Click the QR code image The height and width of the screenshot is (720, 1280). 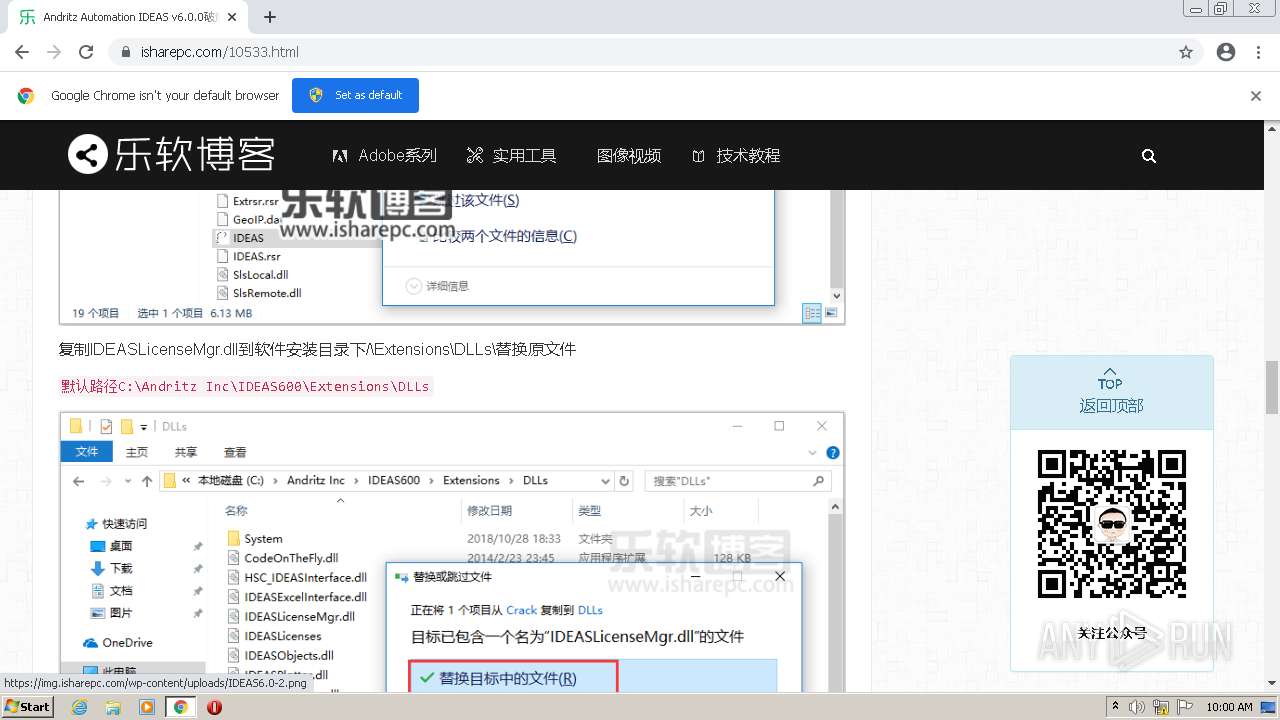click(x=1111, y=524)
